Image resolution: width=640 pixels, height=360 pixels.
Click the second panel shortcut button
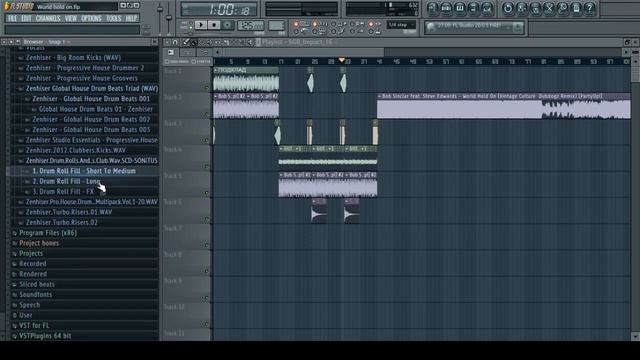coord(446,8)
